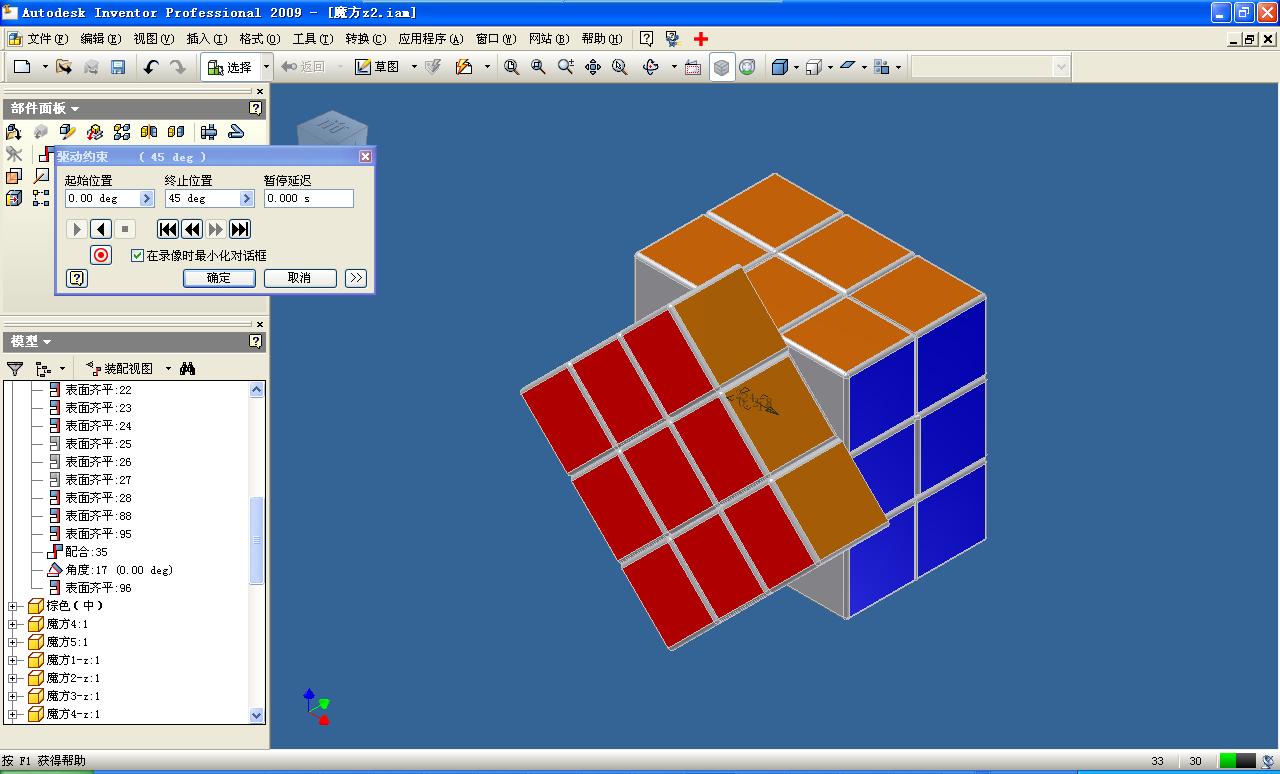Viewport: 1280px width, 774px height.
Task: Click the browser filter funnel icon
Action: (x=14, y=369)
